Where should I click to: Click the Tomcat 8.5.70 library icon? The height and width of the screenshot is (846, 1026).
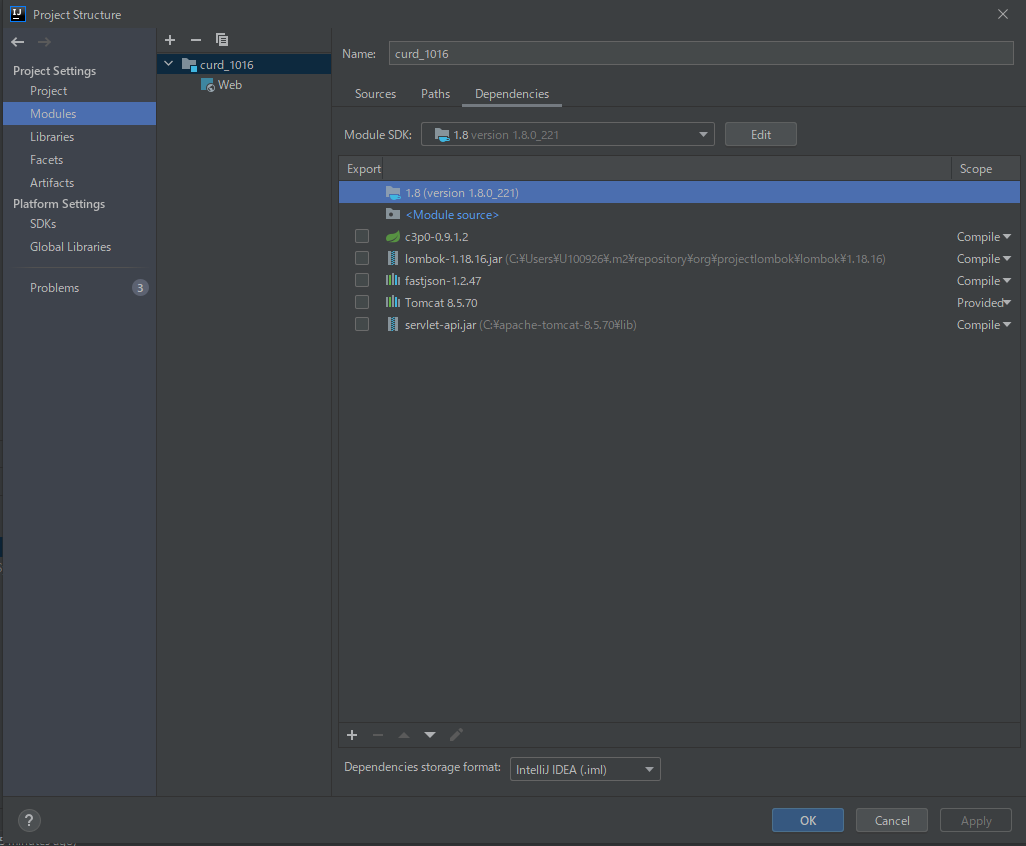(393, 302)
